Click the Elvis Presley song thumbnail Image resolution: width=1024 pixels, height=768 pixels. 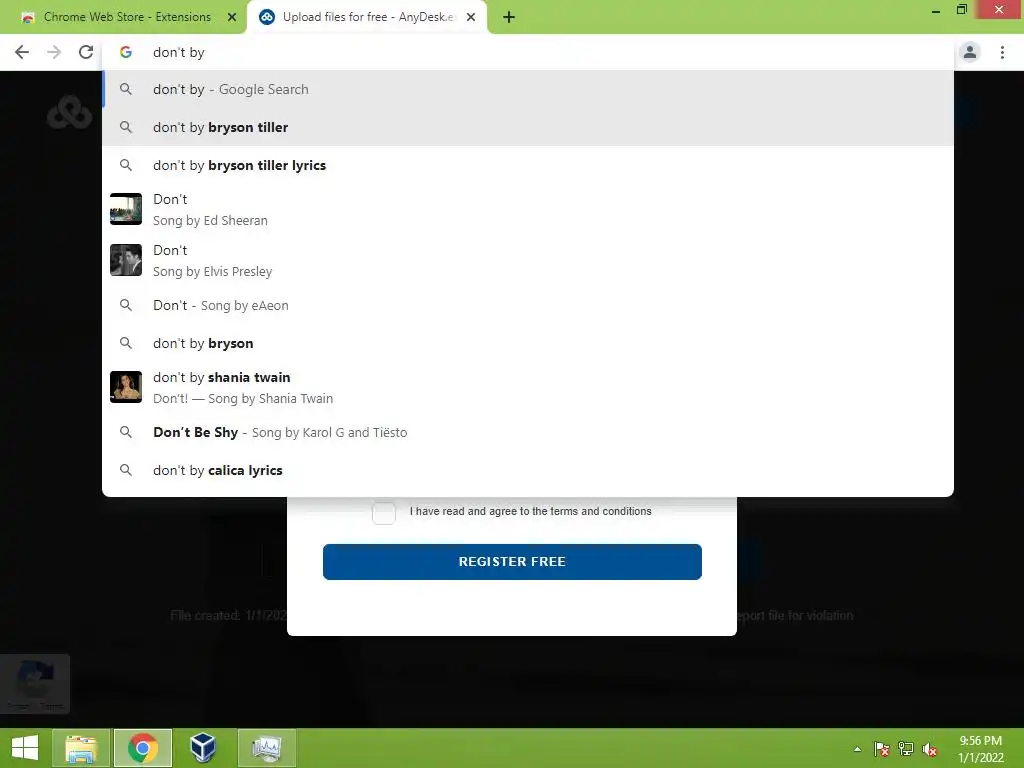pyautogui.click(x=126, y=260)
